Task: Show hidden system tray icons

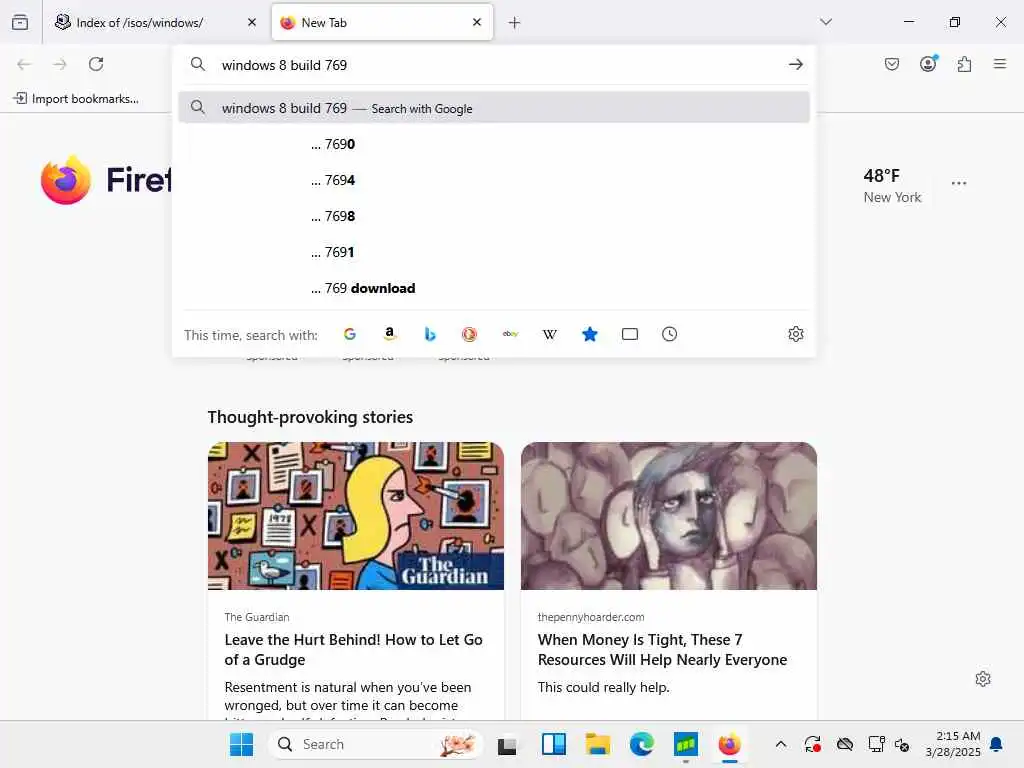Action: coord(780,744)
